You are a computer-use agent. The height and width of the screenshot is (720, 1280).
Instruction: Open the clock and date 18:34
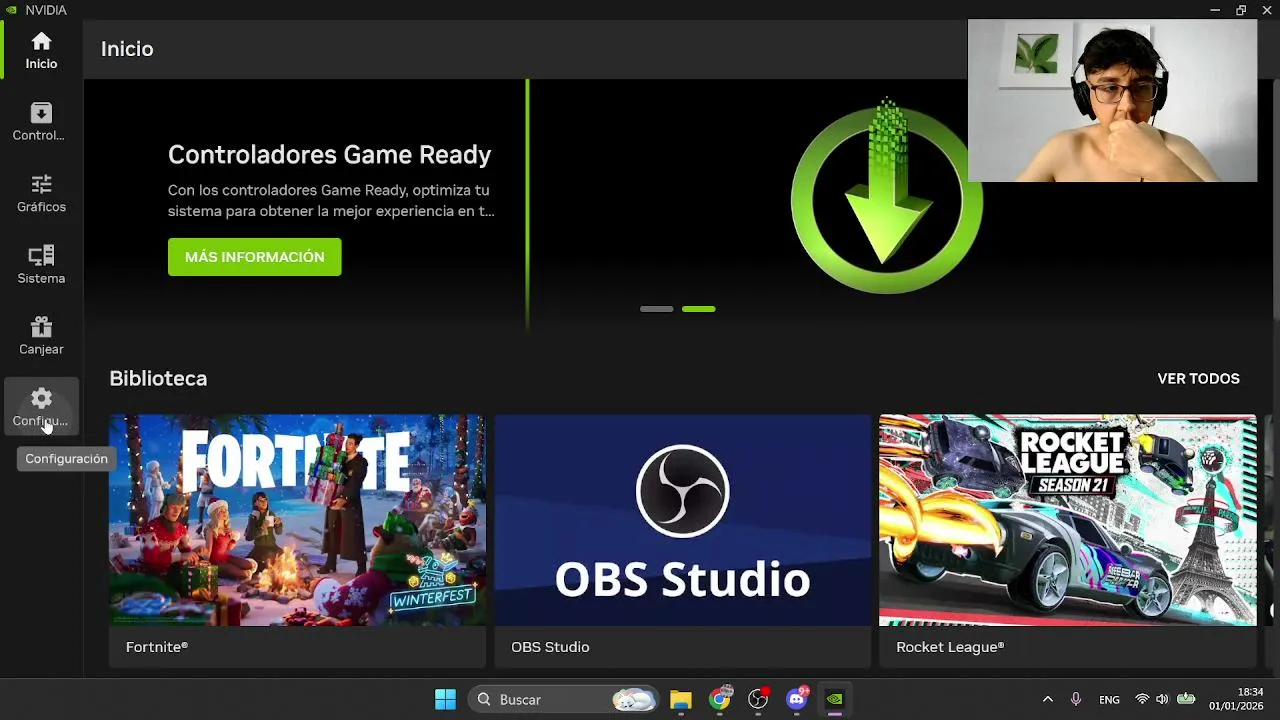point(1236,699)
